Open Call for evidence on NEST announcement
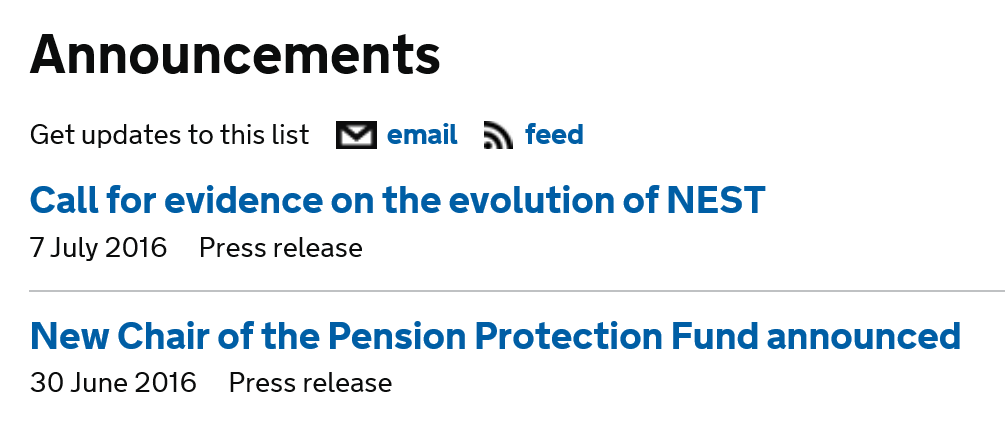This screenshot has width=1005, height=424. pyautogui.click(x=397, y=200)
